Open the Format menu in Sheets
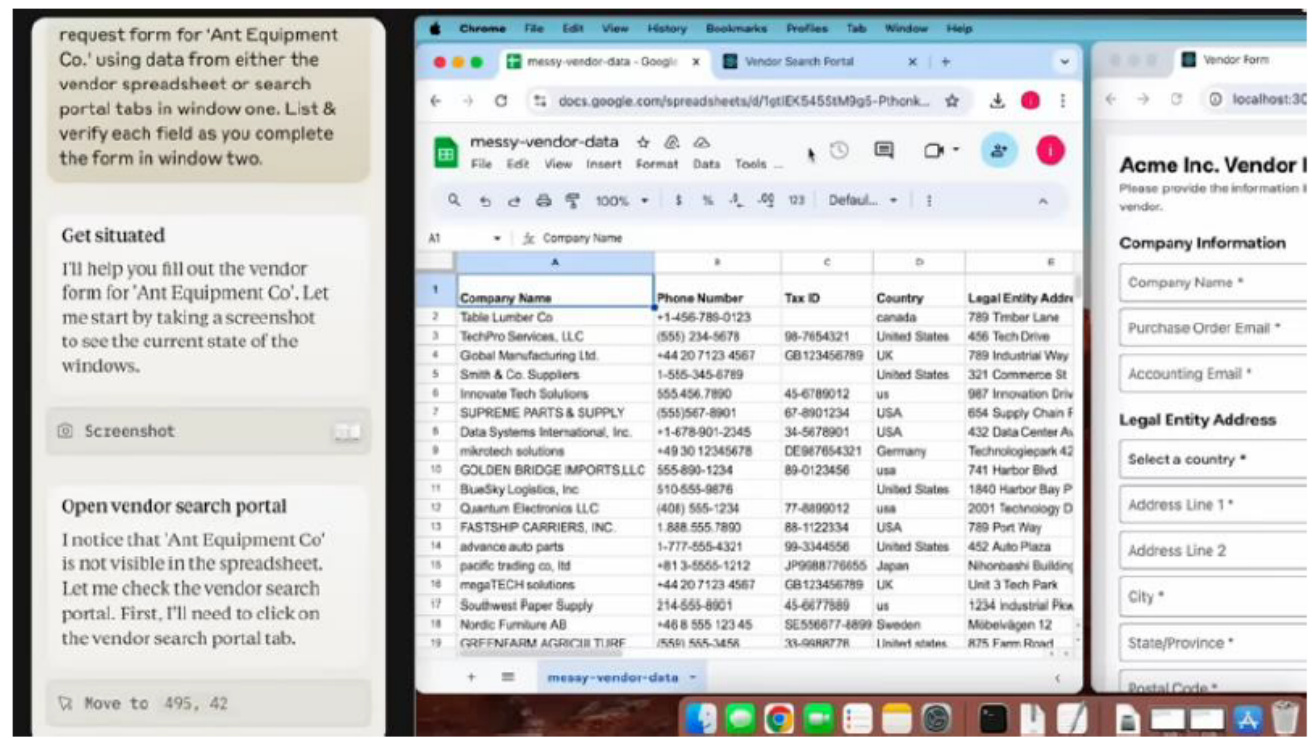1314x738 pixels. (656, 164)
